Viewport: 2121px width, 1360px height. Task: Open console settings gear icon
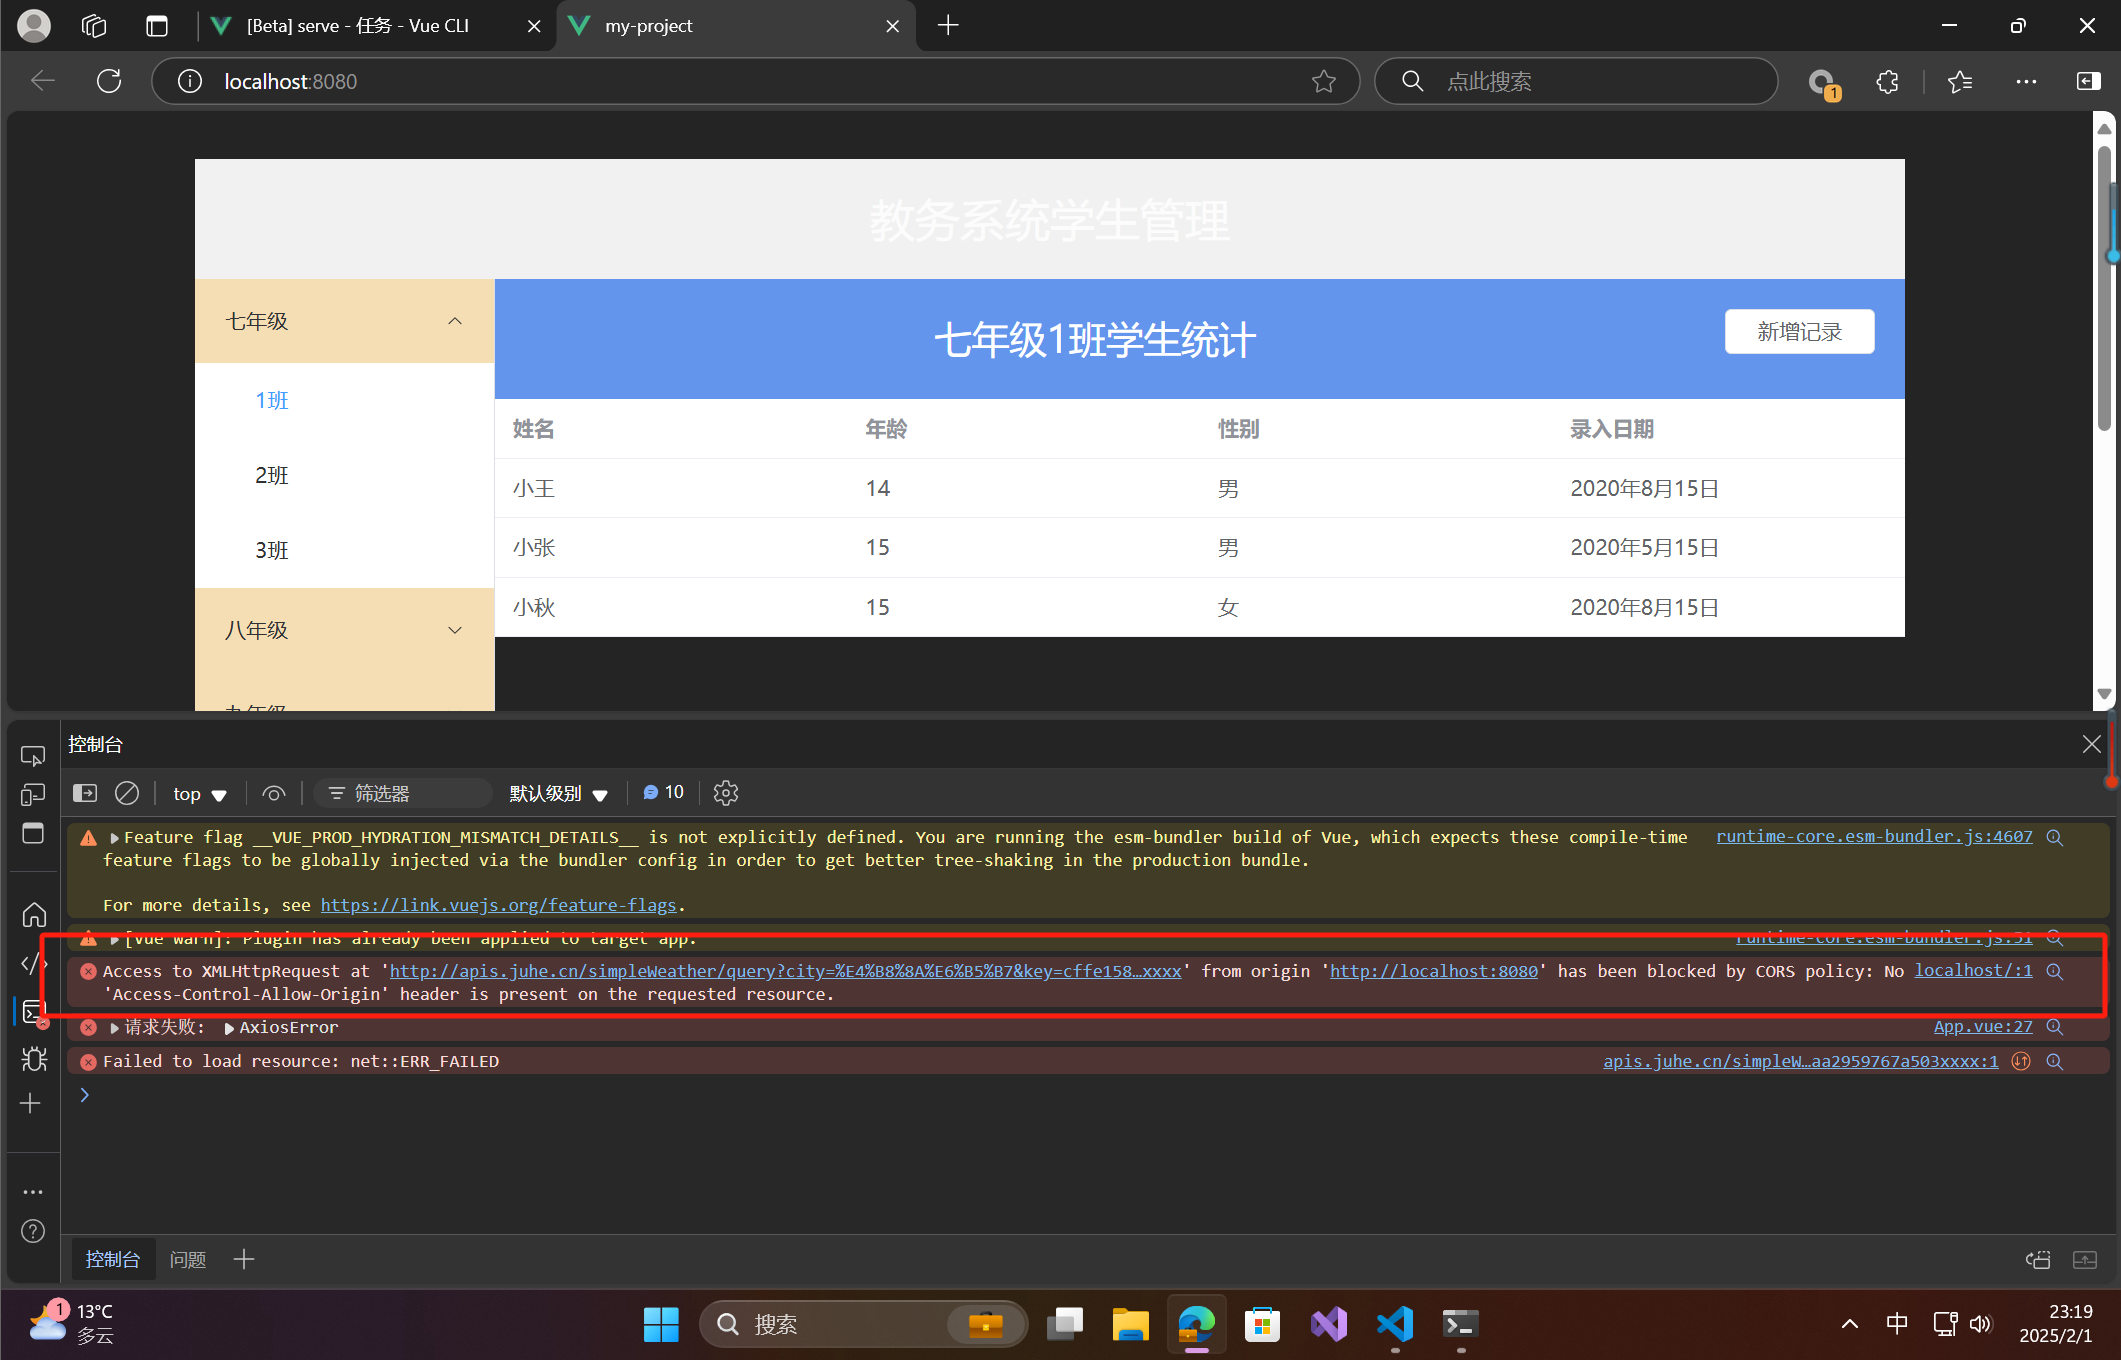pyautogui.click(x=726, y=793)
